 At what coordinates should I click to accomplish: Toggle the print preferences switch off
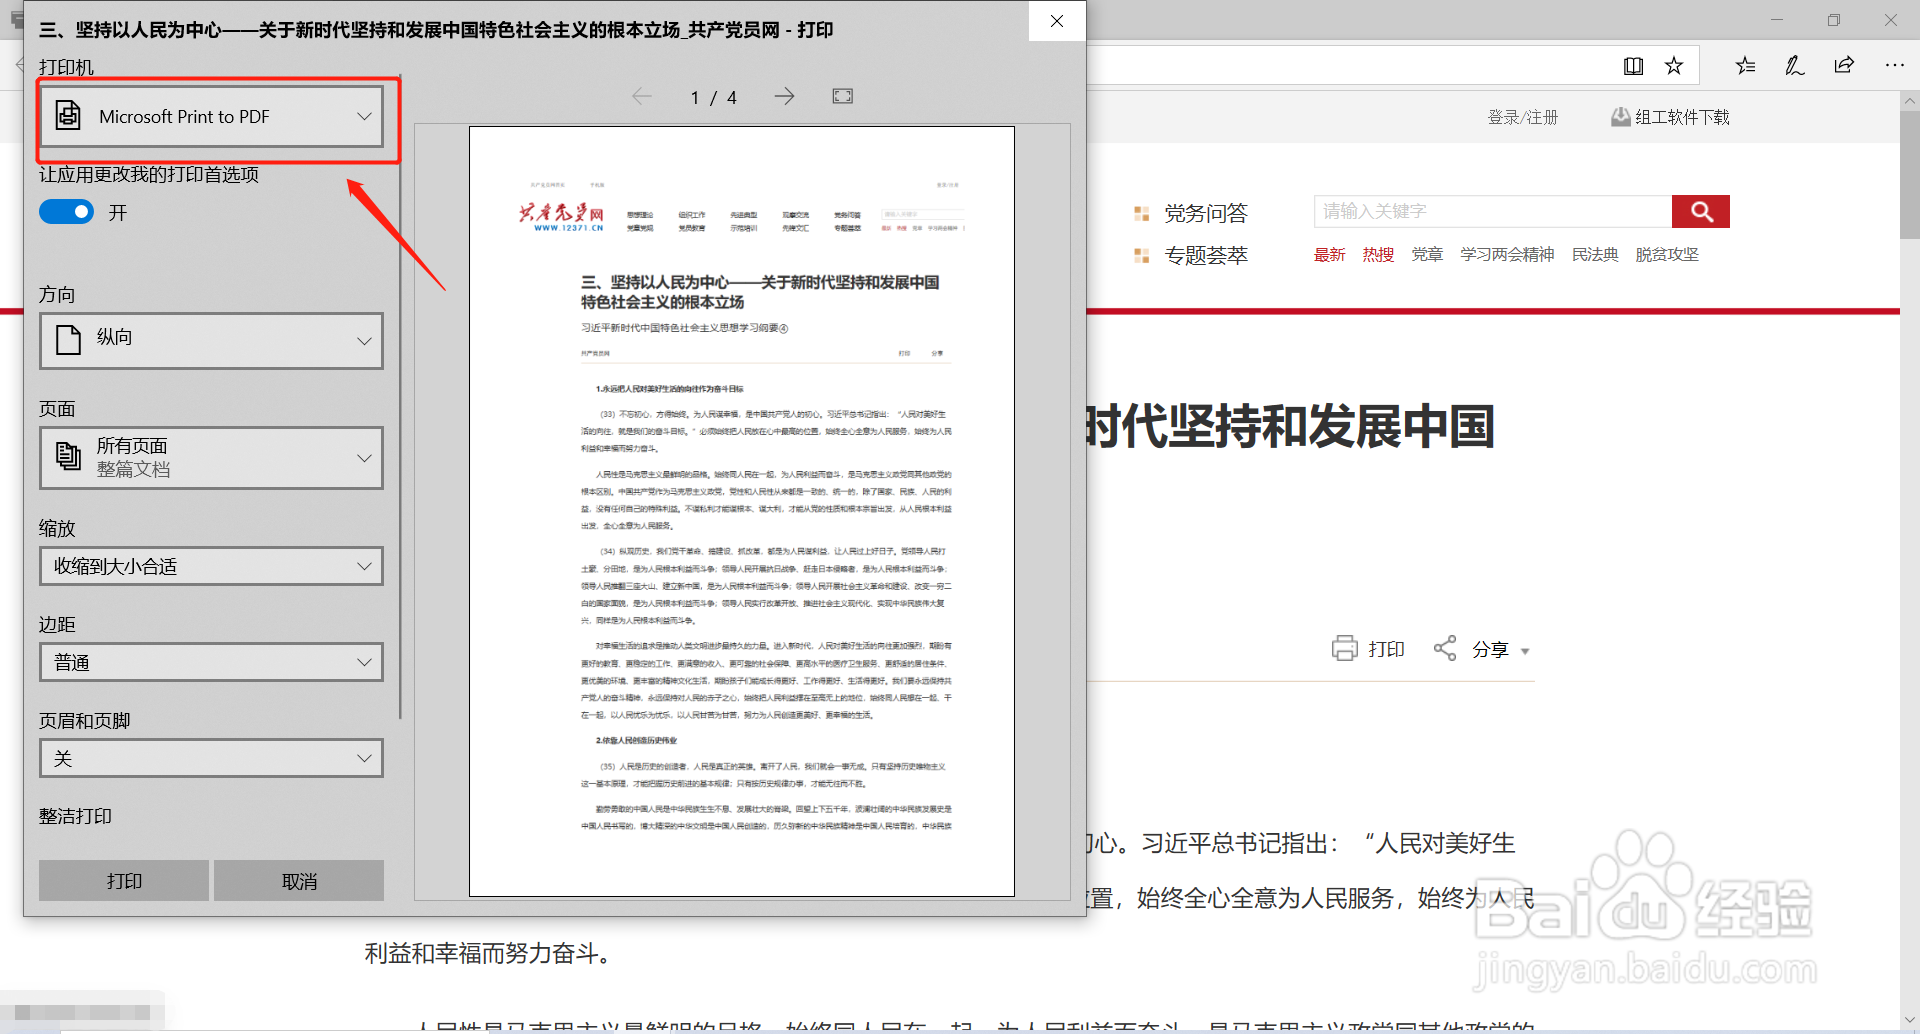coord(66,212)
